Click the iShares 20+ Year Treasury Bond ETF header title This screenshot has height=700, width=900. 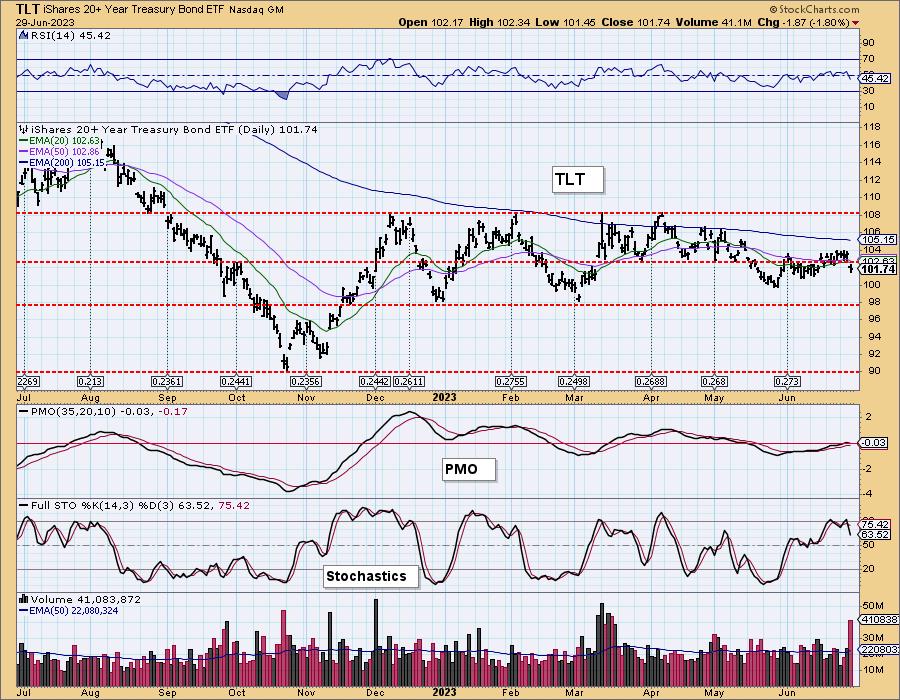(133, 10)
